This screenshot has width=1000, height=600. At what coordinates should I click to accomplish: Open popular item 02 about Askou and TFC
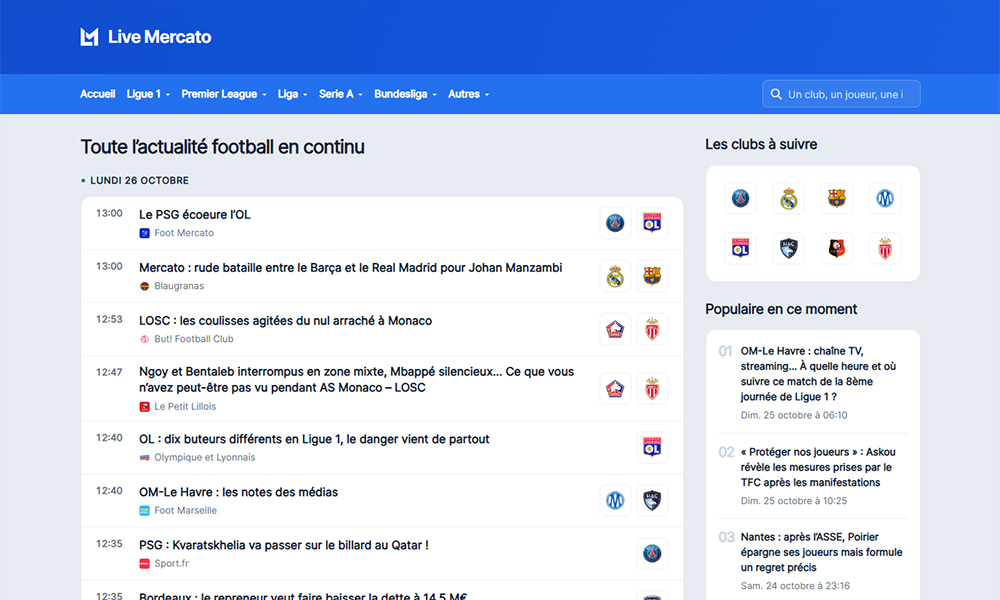pos(818,467)
